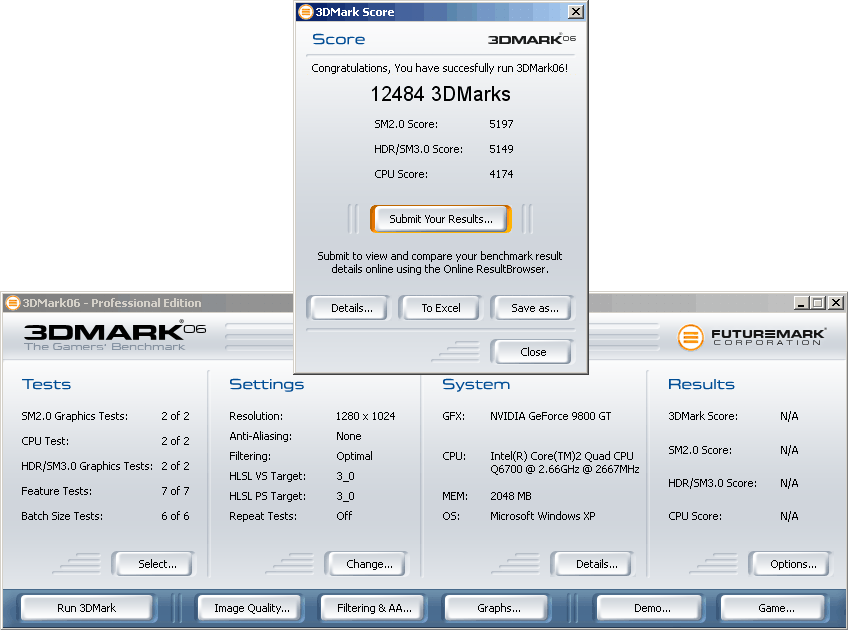Dismiss the score dialog with the Close button
Viewport: 848px width, 630px height.
[533, 352]
